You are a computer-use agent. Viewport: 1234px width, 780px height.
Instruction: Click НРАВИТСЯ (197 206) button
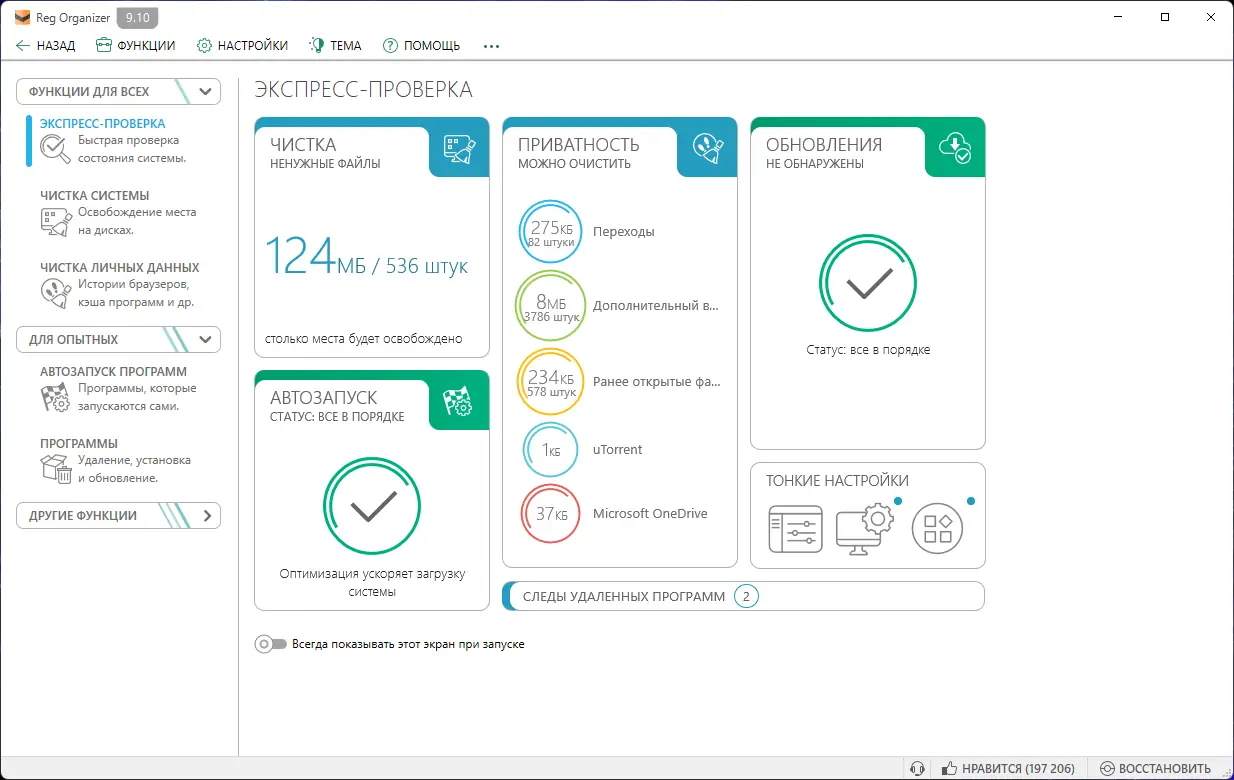click(1008, 769)
